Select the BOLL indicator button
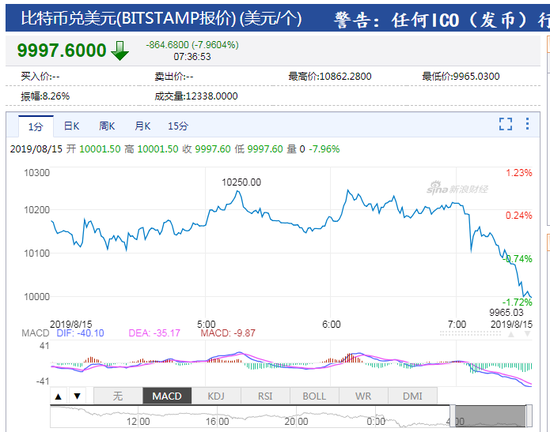The height and width of the screenshot is (432, 550). (314, 396)
